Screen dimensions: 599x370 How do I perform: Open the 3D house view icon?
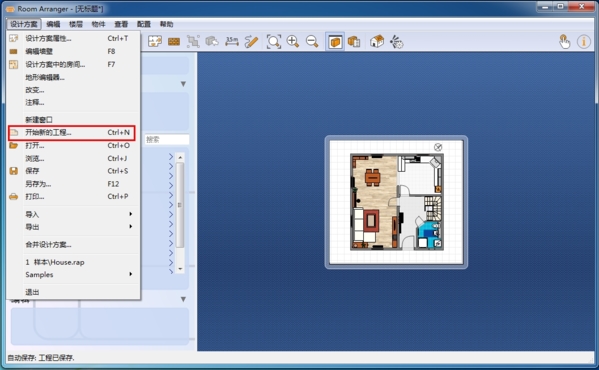(377, 41)
